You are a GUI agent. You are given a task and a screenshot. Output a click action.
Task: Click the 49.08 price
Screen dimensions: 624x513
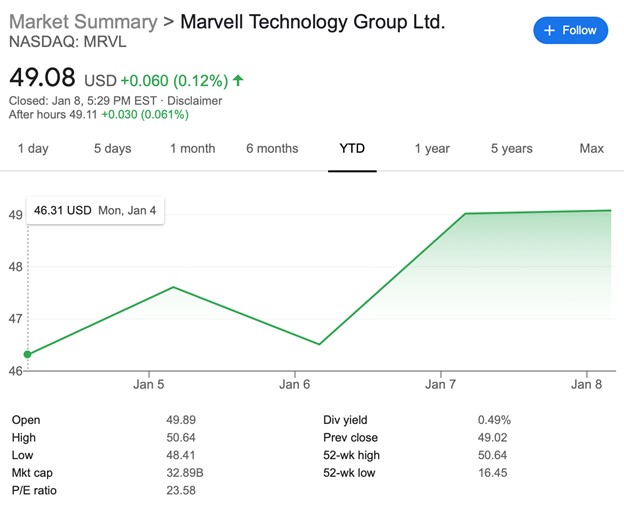coord(43,78)
